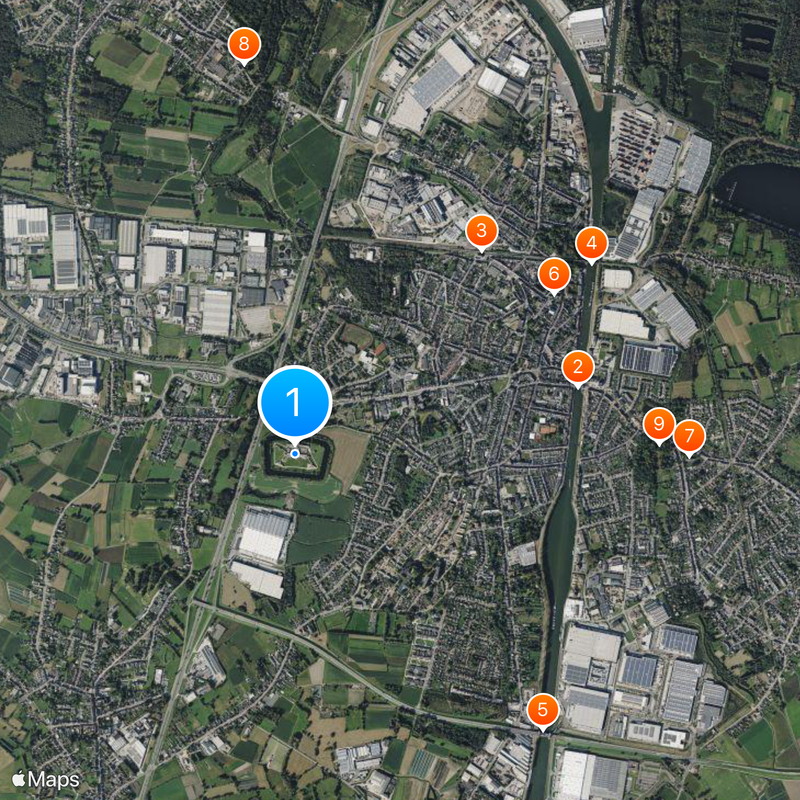
Task: Select the large blue pin numbered 1
Action: (295, 403)
